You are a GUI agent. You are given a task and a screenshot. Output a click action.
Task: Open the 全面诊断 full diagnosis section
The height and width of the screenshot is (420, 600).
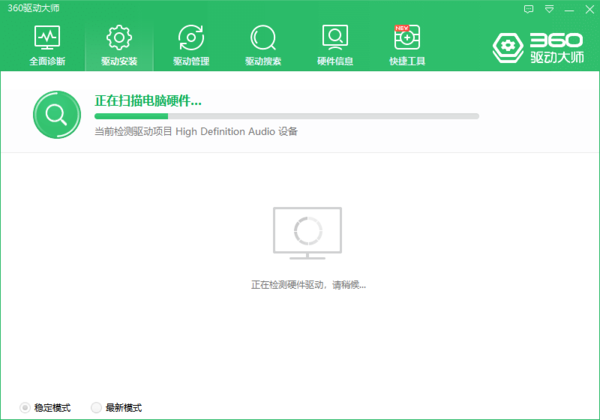[48, 45]
